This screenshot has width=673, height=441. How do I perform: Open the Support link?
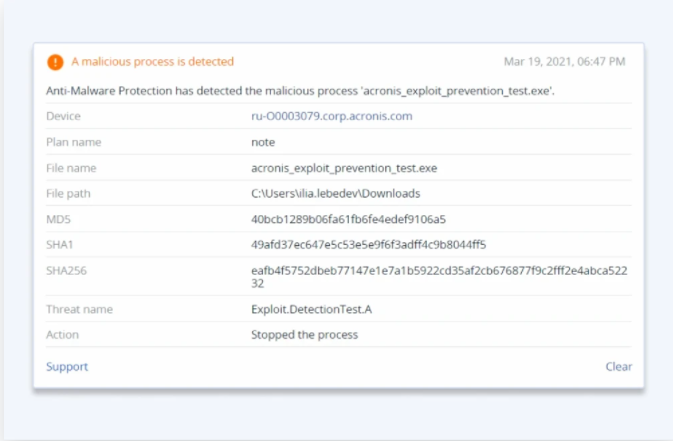(67, 366)
